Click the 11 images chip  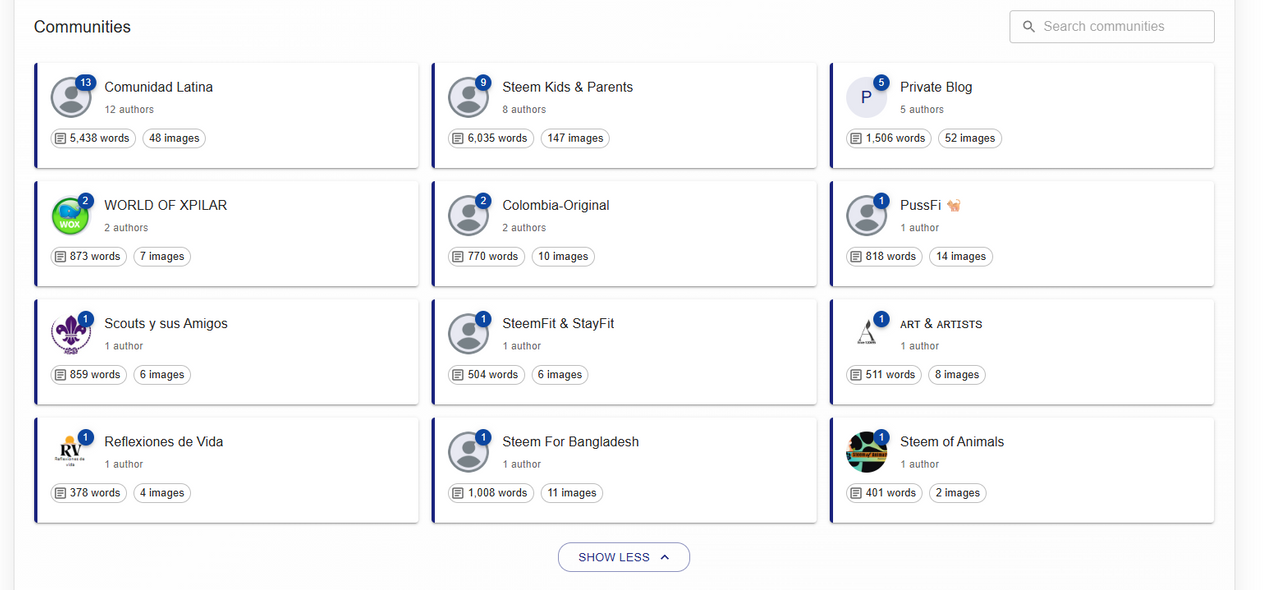pos(572,493)
